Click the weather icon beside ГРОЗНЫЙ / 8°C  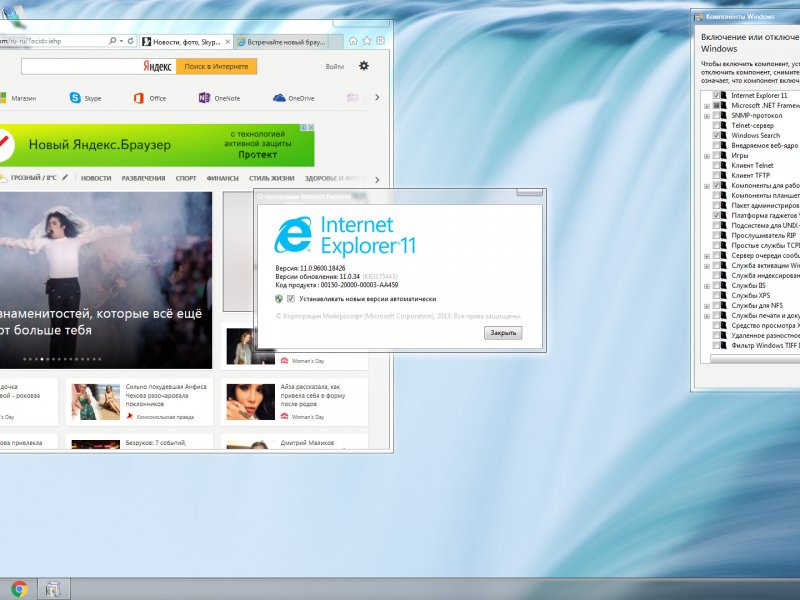coord(3,178)
